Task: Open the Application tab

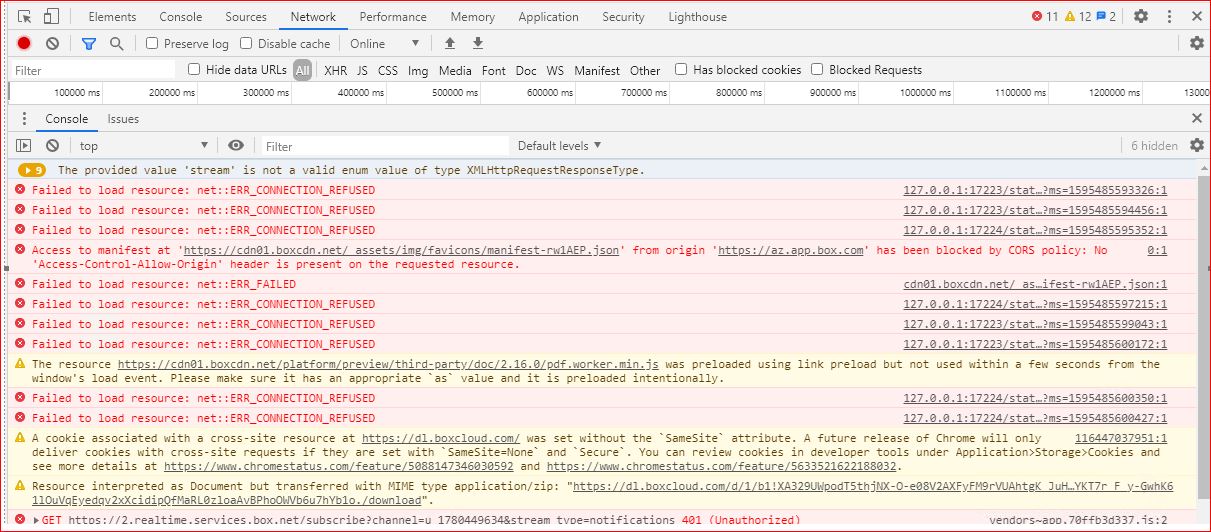Action: pyautogui.click(x=548, y=17)
